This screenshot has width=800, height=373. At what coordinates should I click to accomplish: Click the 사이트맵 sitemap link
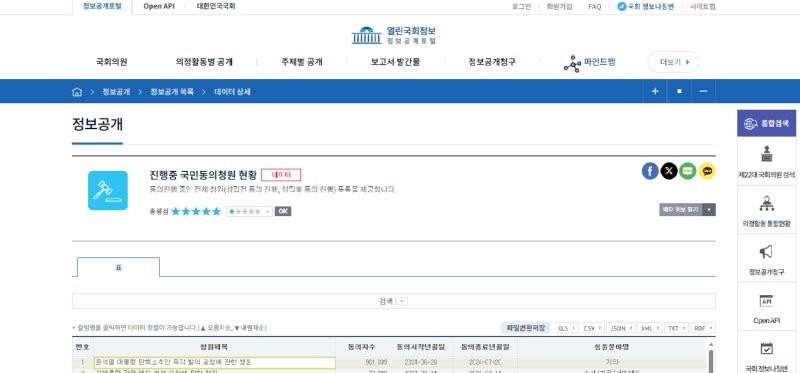tap(703, 7)
